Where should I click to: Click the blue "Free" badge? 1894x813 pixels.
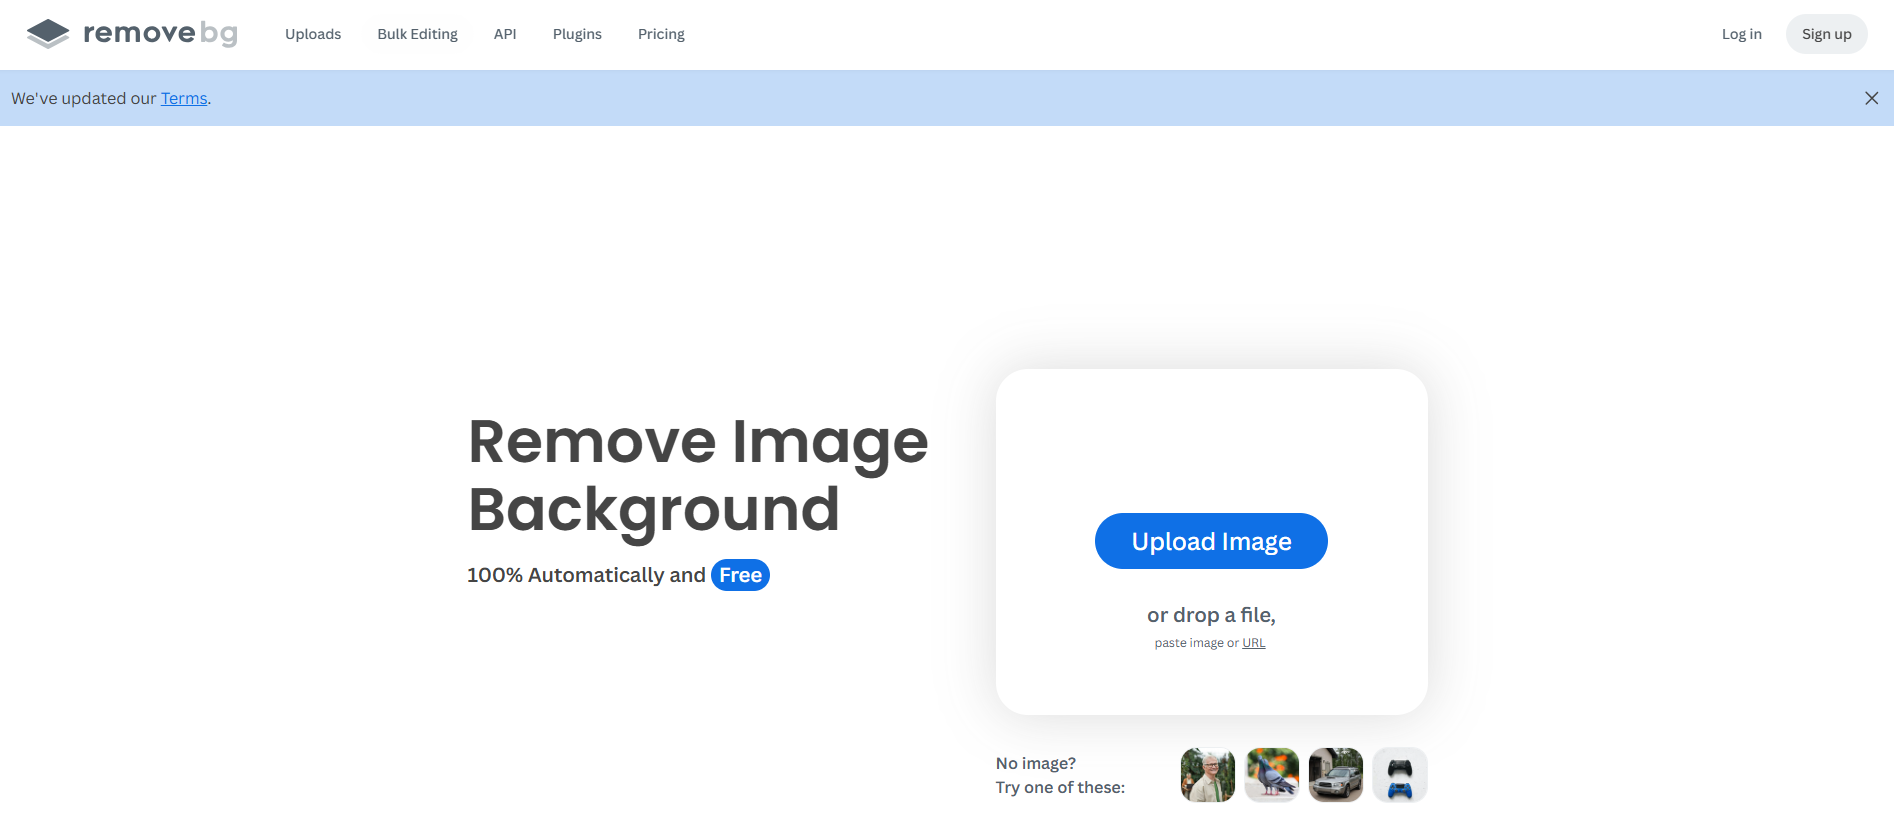click(740, 575)
